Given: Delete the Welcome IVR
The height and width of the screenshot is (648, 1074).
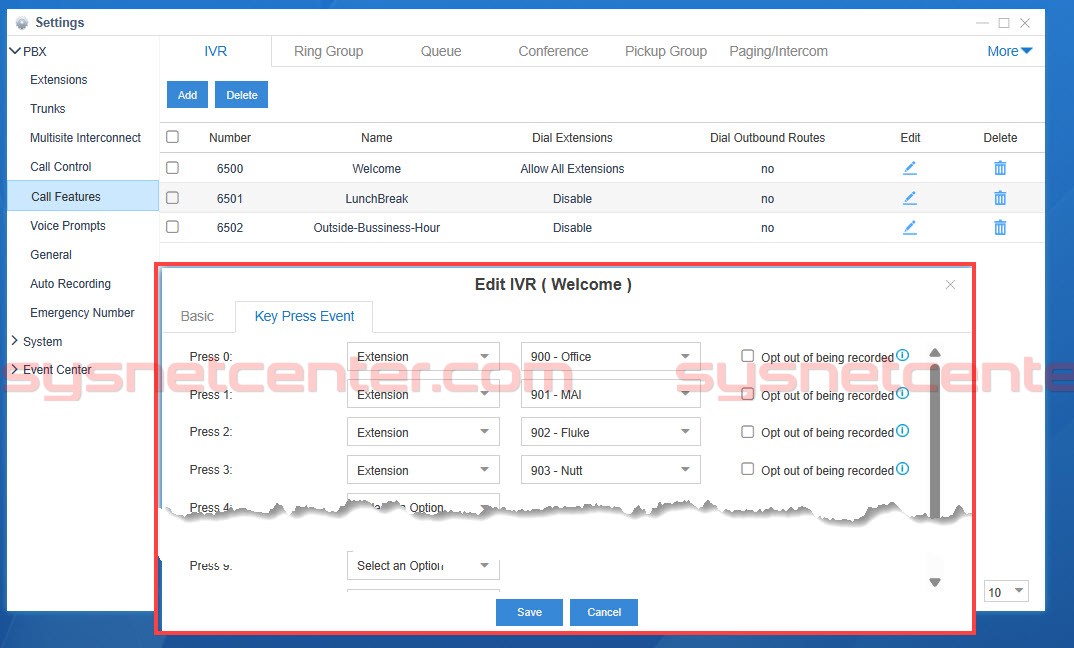Looking at the screenshot, I should tap(999, 168).
